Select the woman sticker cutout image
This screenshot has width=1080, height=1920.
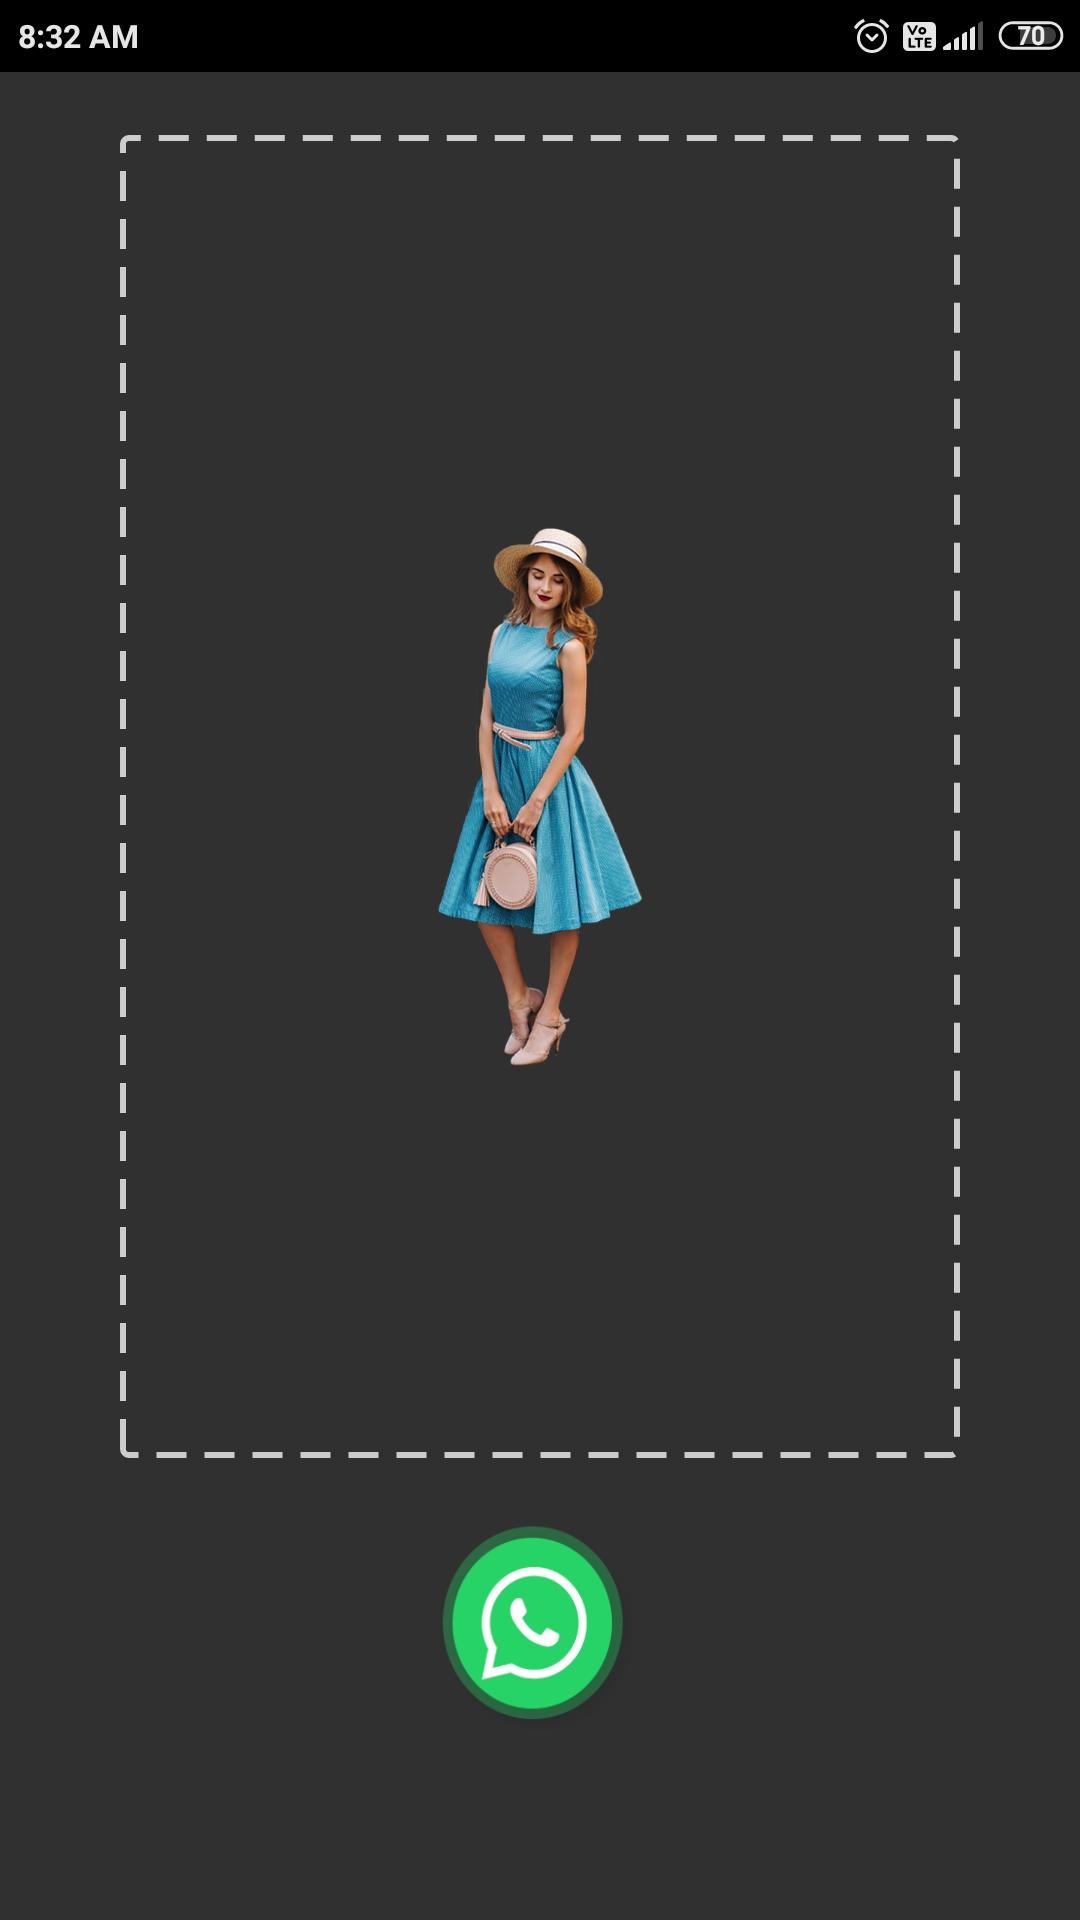(x=540, y=797)
